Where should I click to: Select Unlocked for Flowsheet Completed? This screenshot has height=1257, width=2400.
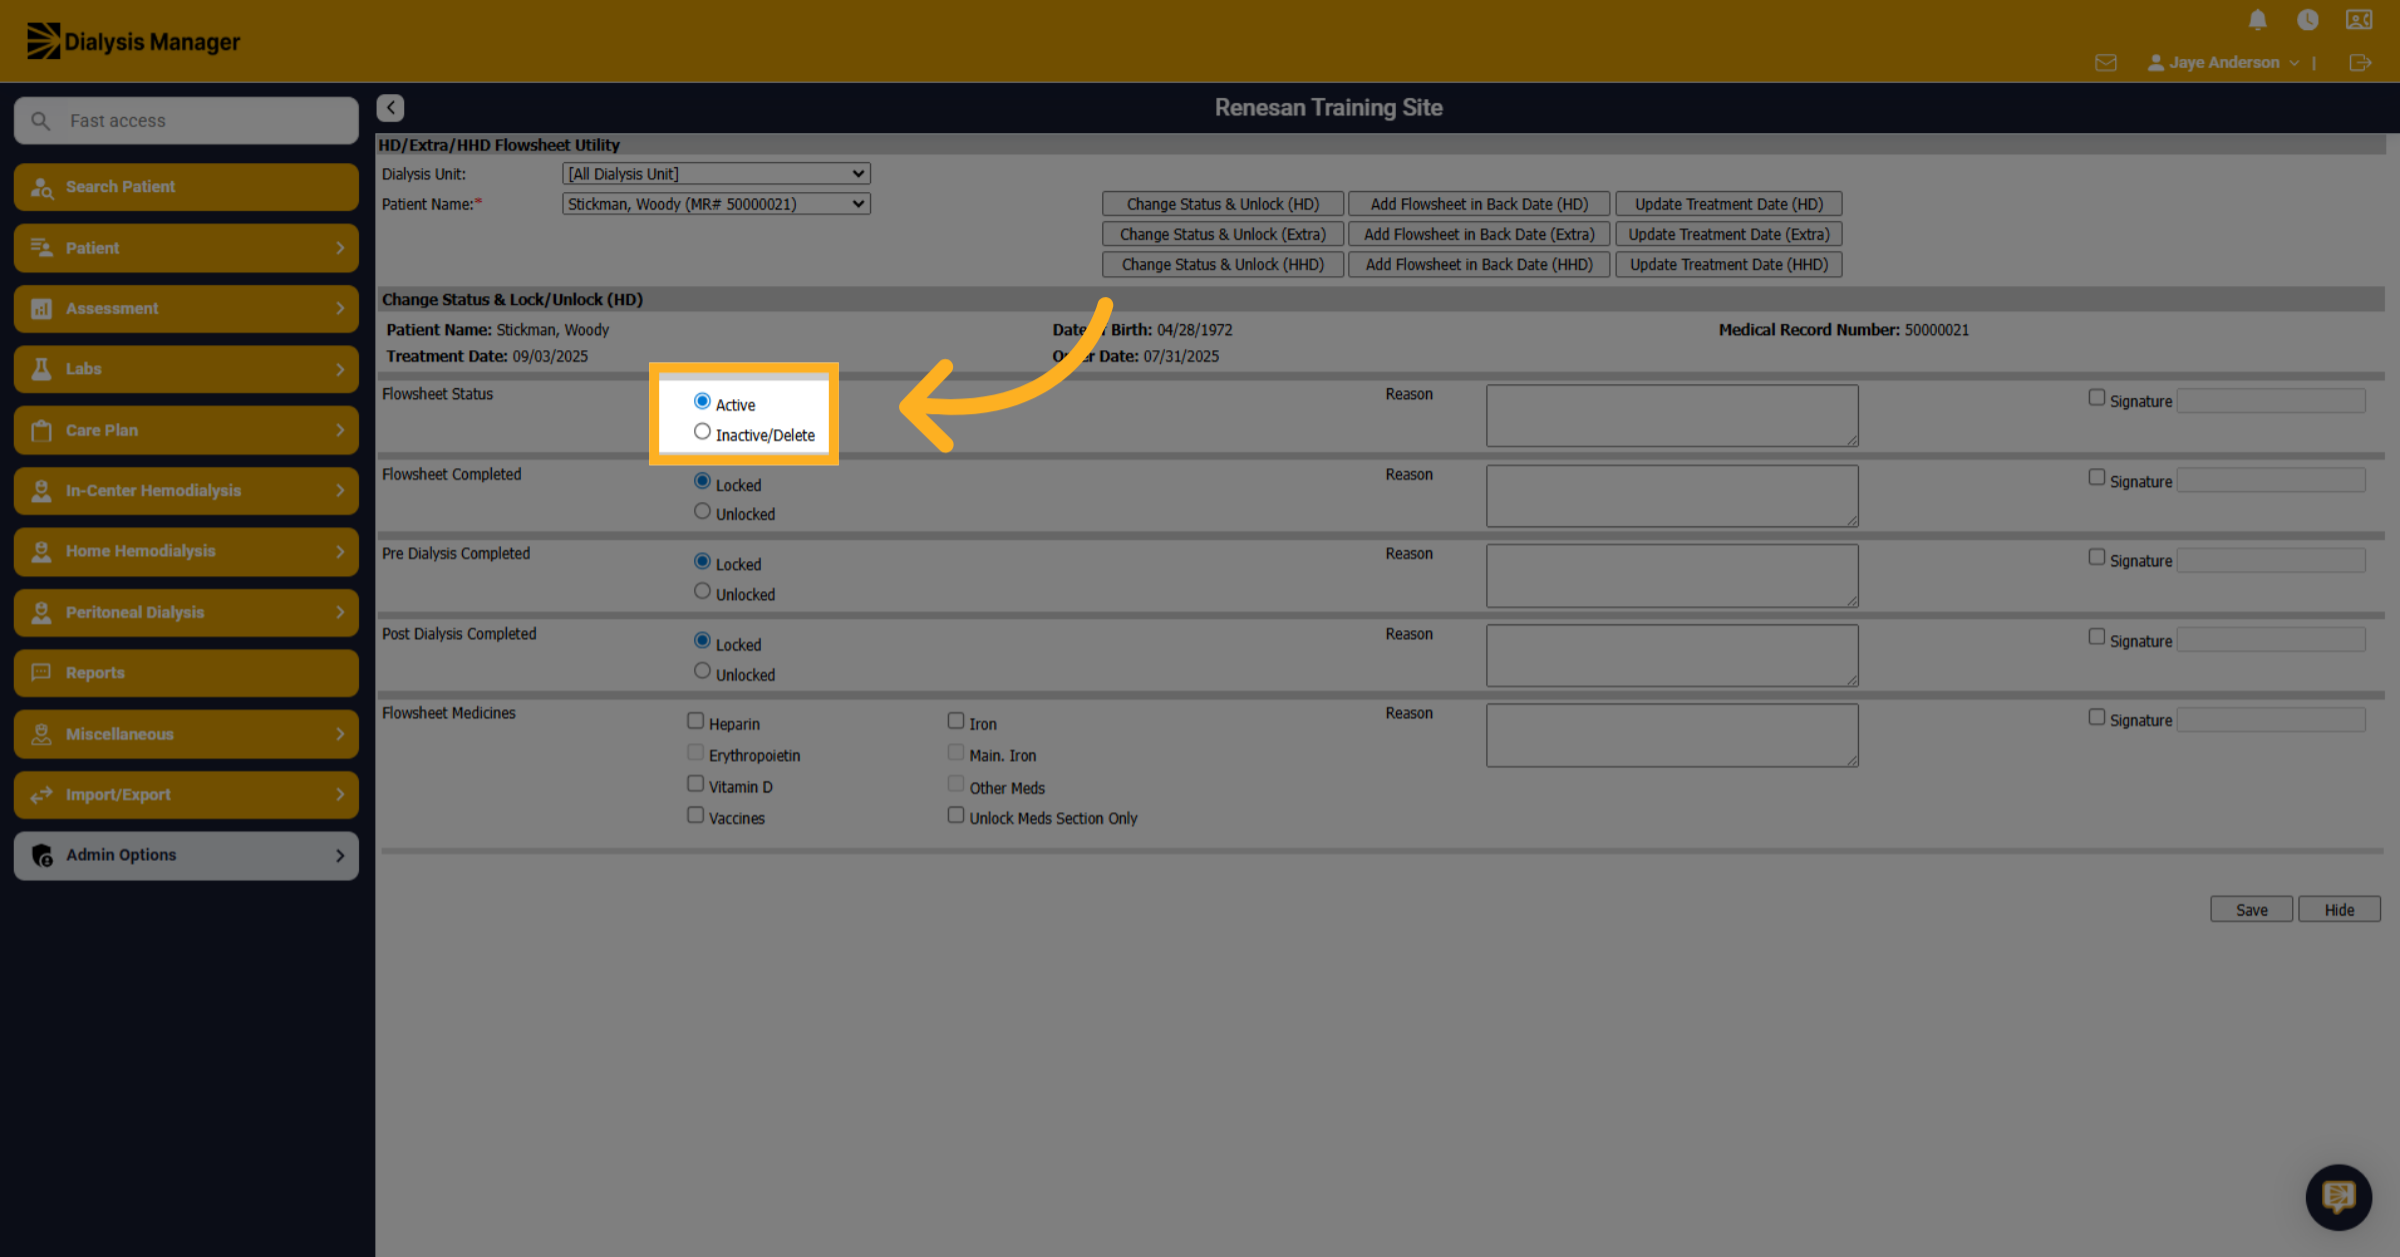[702, 511]
